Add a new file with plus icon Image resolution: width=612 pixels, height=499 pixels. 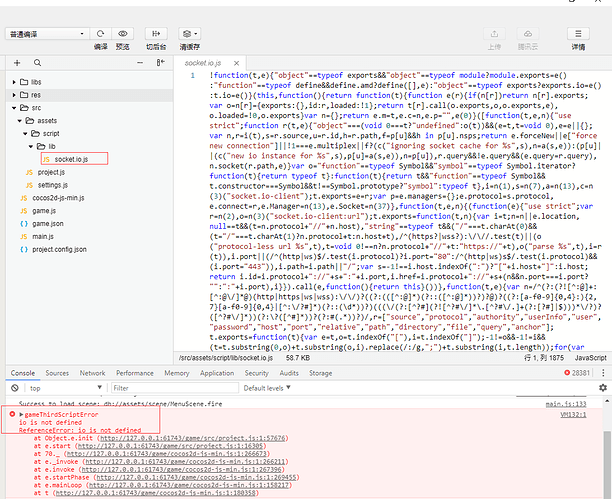pos(17,63)
